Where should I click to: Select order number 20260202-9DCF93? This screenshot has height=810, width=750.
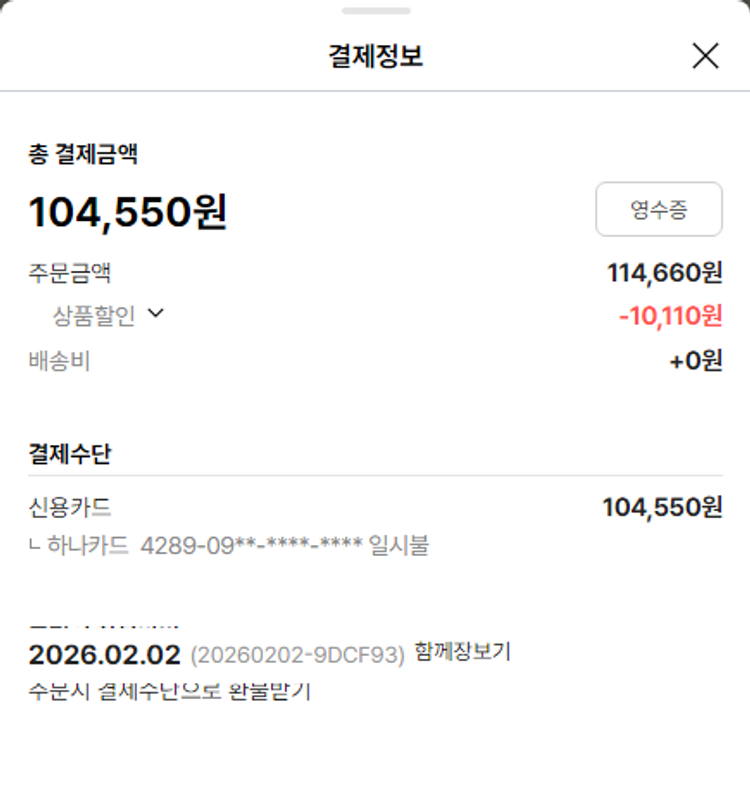[x=297, y=655]
